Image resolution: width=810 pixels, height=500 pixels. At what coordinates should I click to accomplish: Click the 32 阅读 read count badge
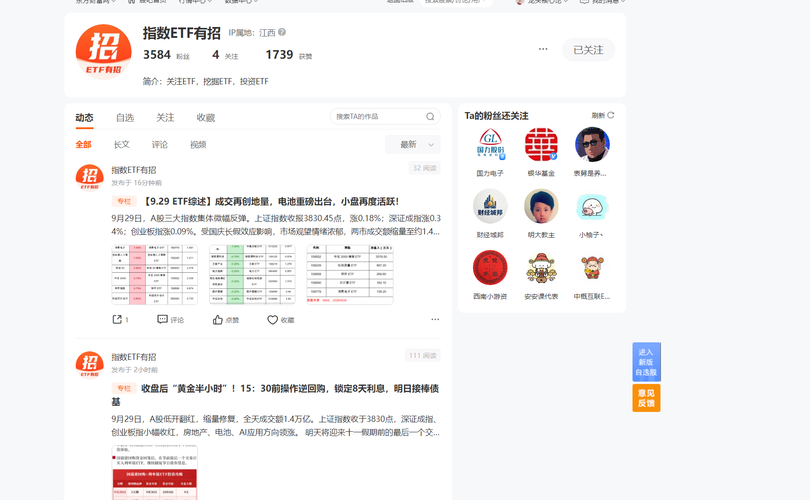[x=425, y=168]
